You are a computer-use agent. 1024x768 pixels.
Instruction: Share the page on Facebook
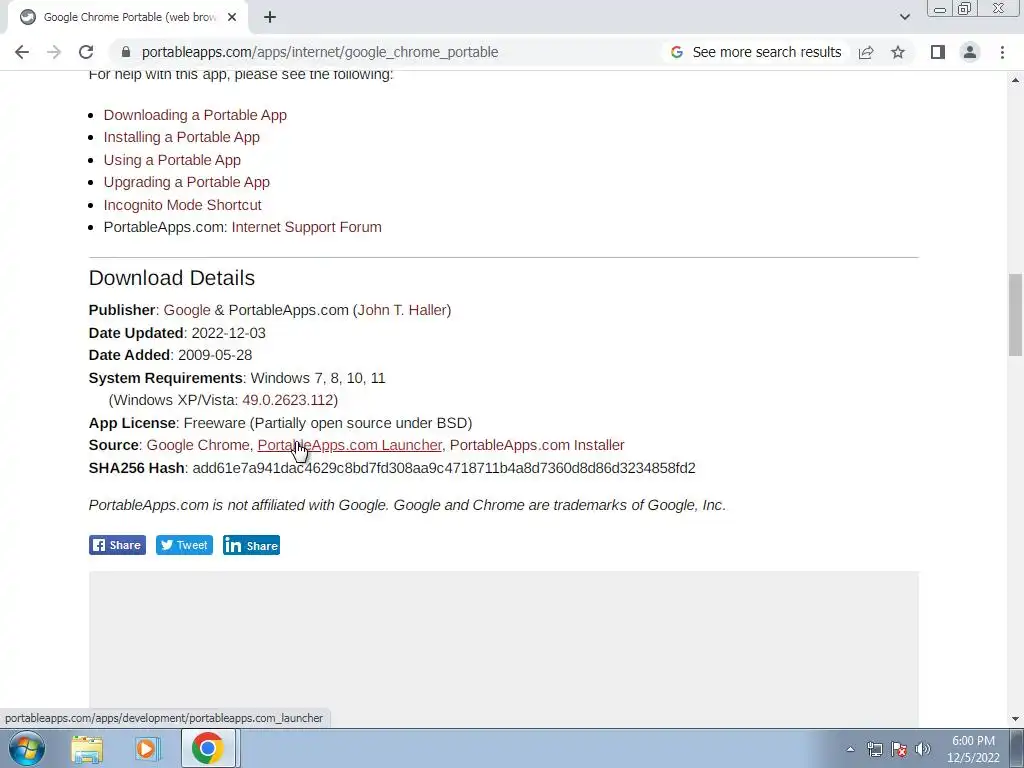[118, 545]
